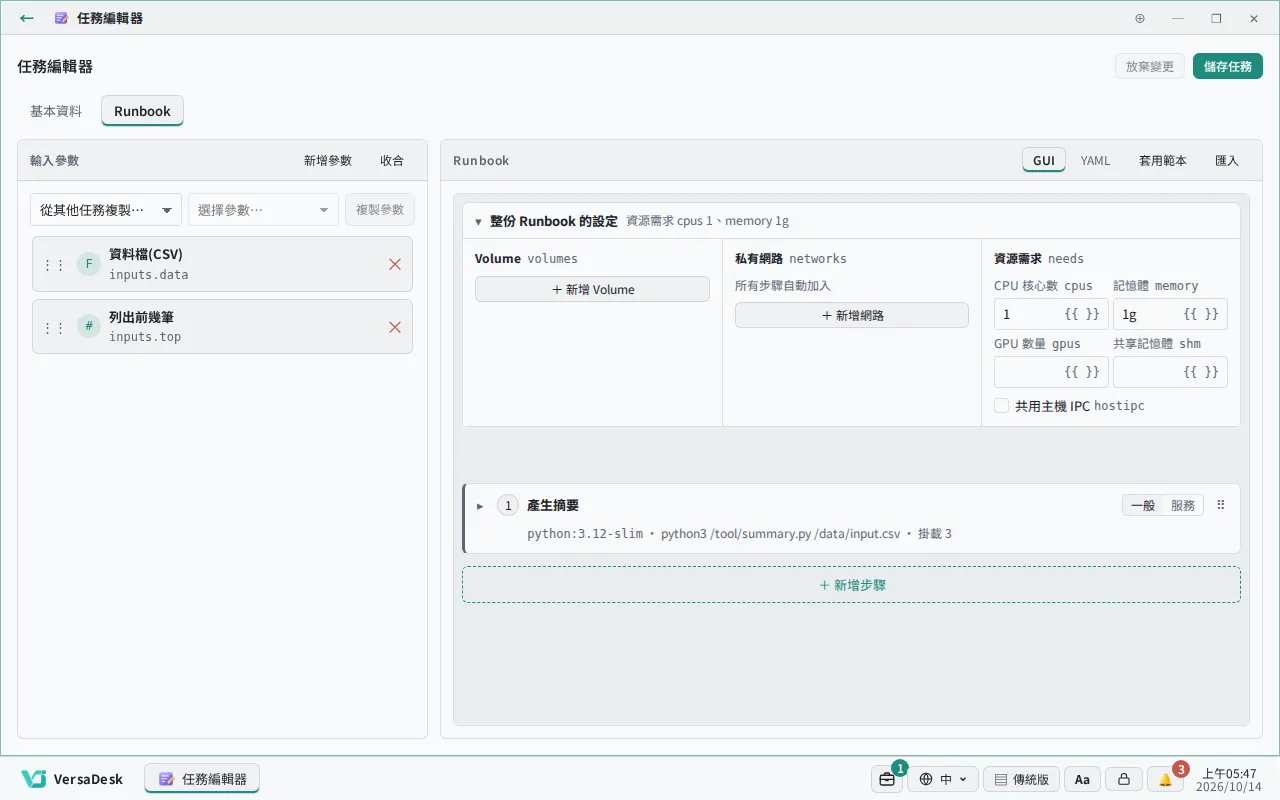Toggle 傳統版 classic mode in taskbar

tap(1021, 779)
